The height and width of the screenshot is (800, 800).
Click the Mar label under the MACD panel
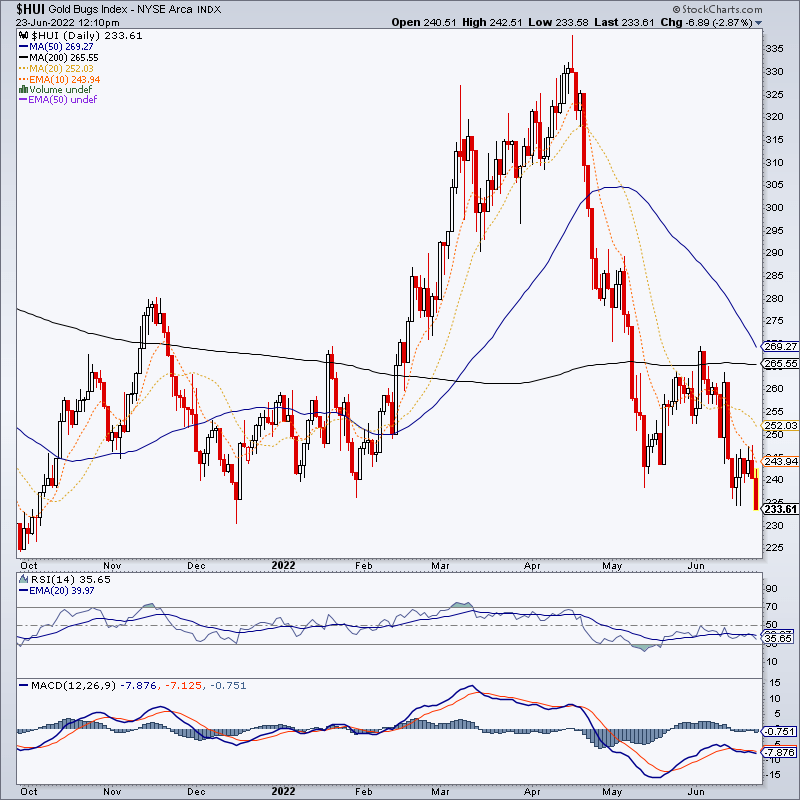[440, 792]
